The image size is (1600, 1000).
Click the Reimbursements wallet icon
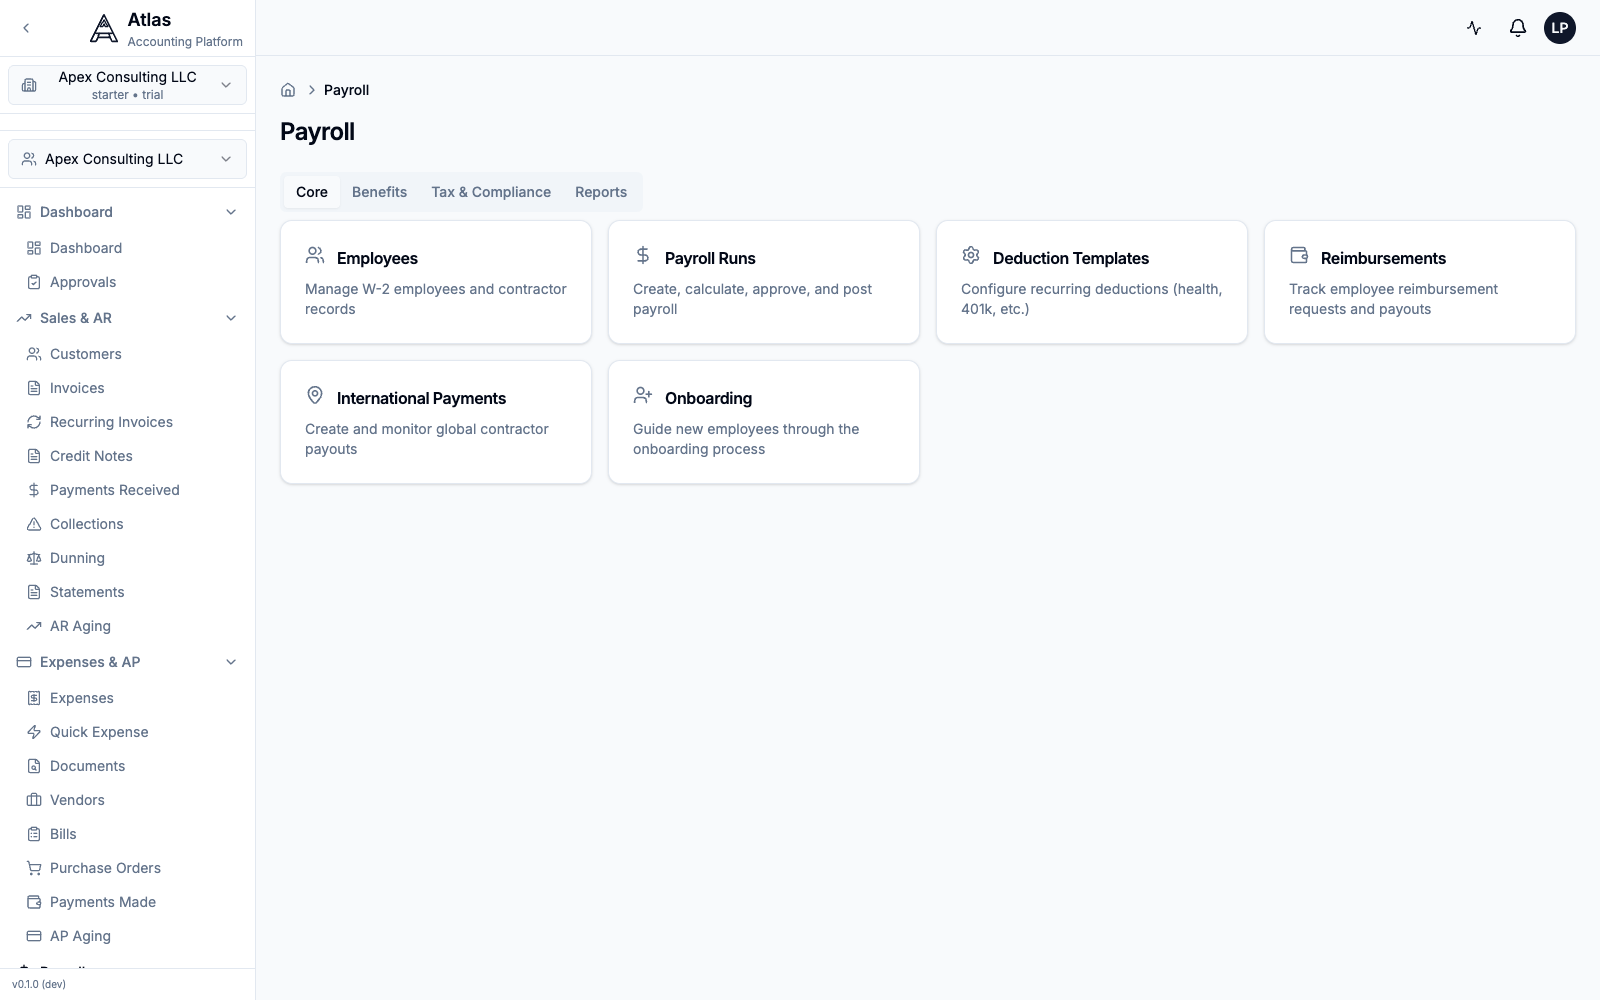point(1299,256)
